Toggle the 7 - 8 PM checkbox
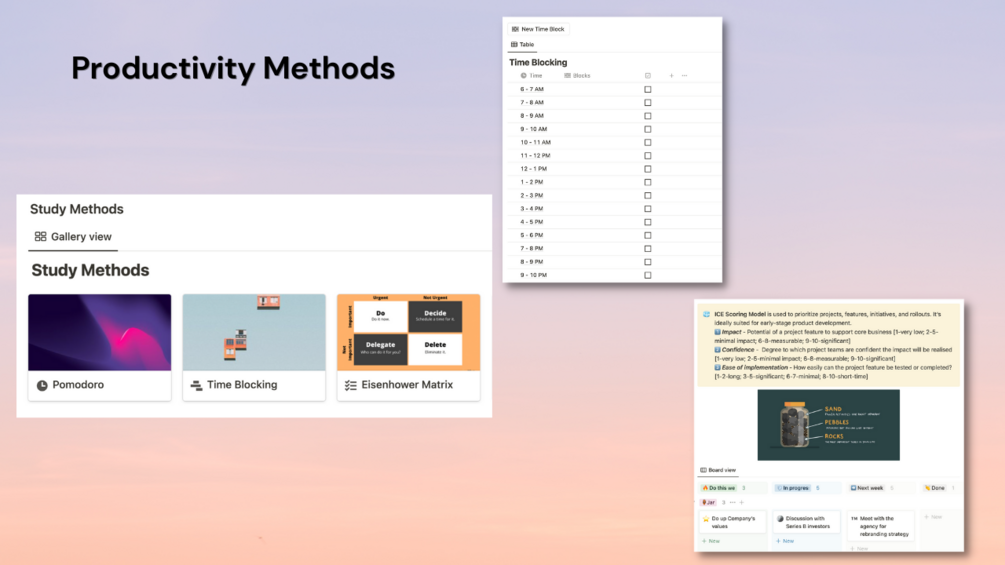Viewport: 1005px width, 565px height. [x=648, y=249]
